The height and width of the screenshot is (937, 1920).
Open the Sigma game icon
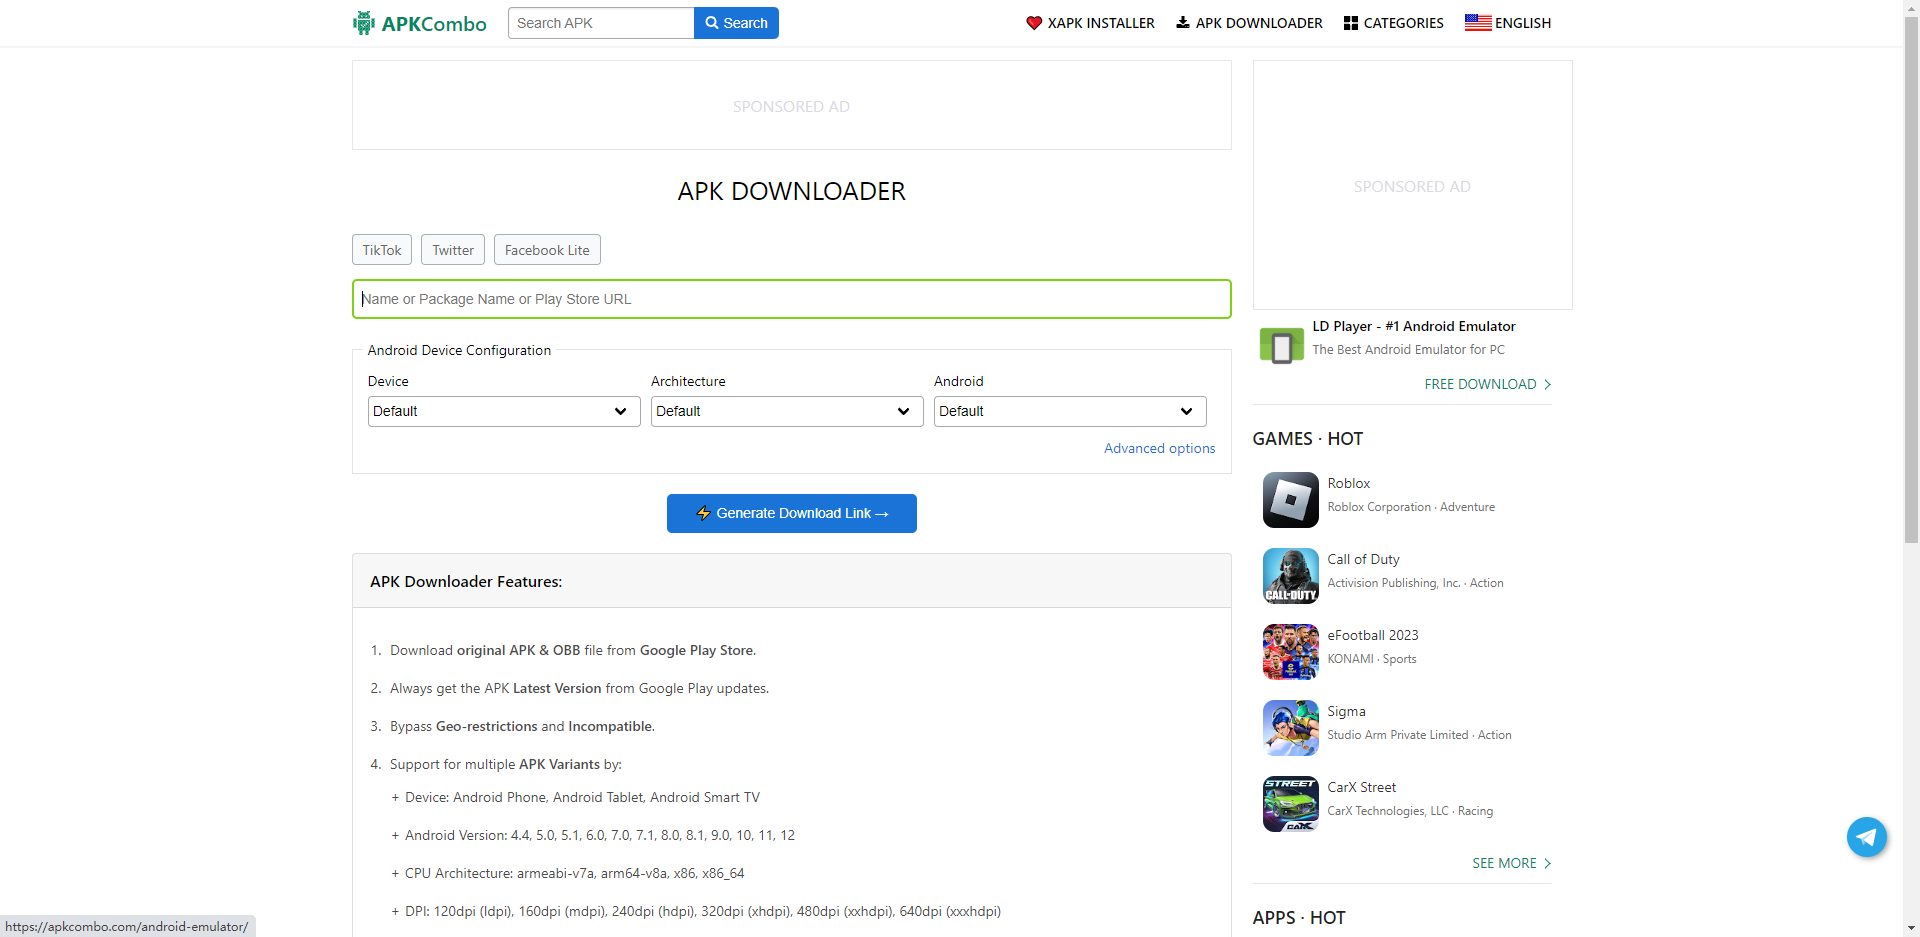(1291, 728)
